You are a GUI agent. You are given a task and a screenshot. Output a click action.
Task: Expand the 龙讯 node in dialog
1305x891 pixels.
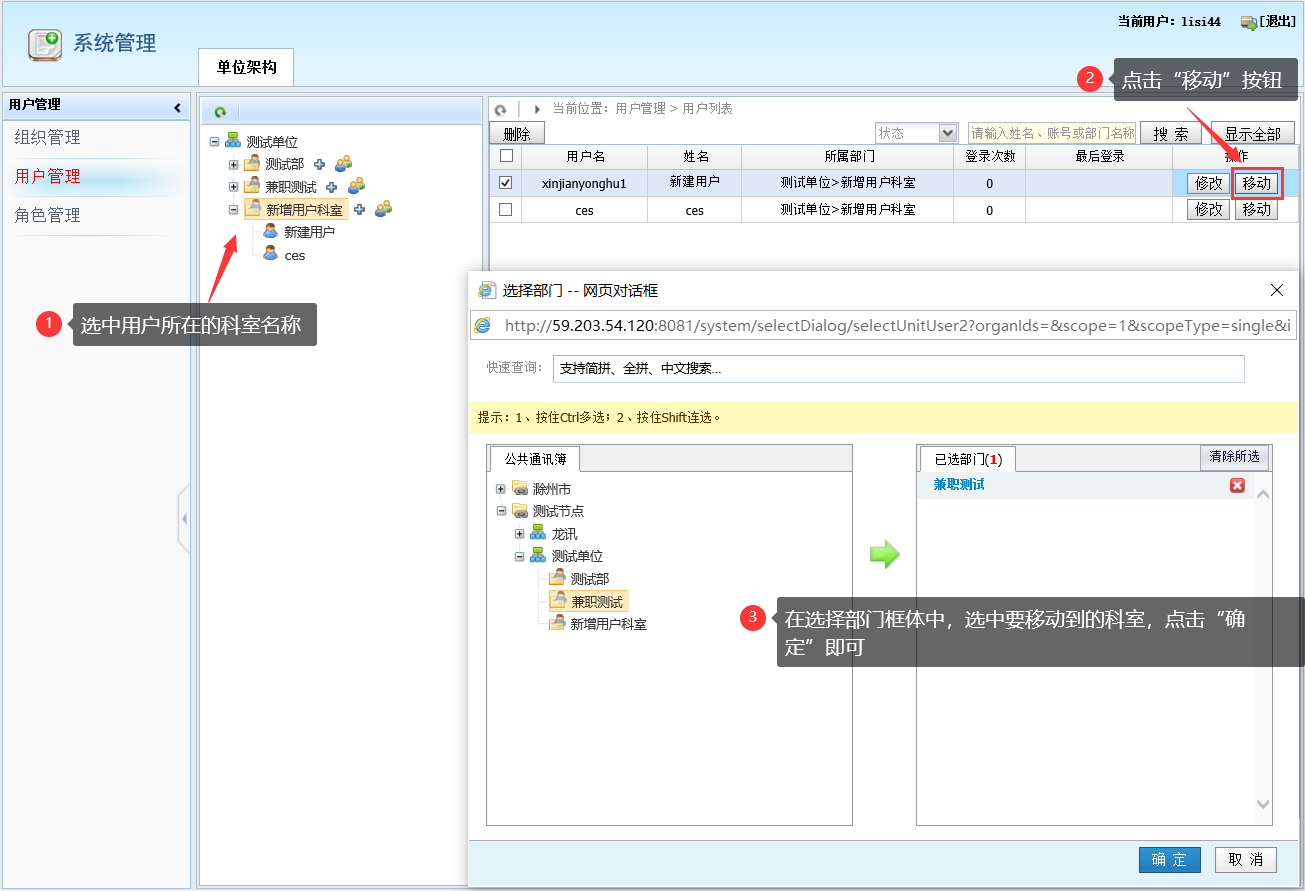tap(520, 534)
